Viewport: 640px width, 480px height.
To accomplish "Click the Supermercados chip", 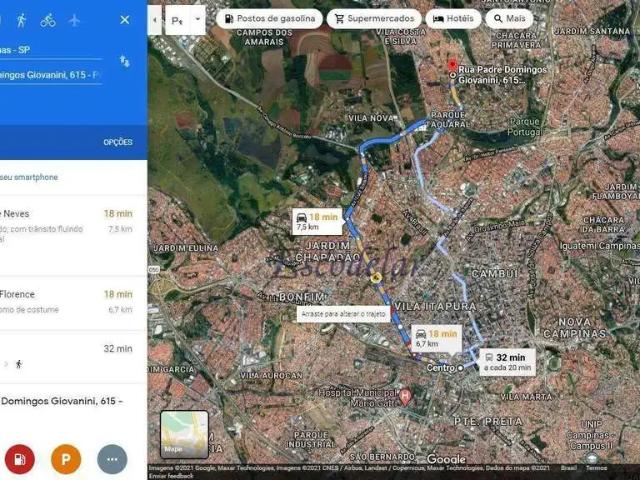I will pos(374,19).
